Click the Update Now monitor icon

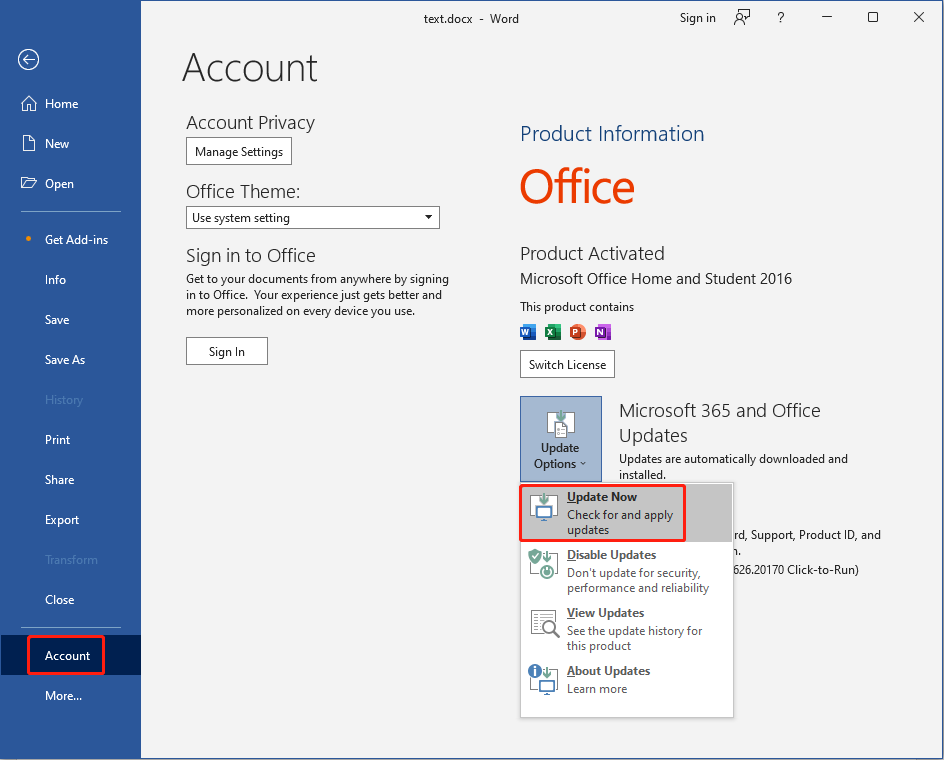pos(544,507)
